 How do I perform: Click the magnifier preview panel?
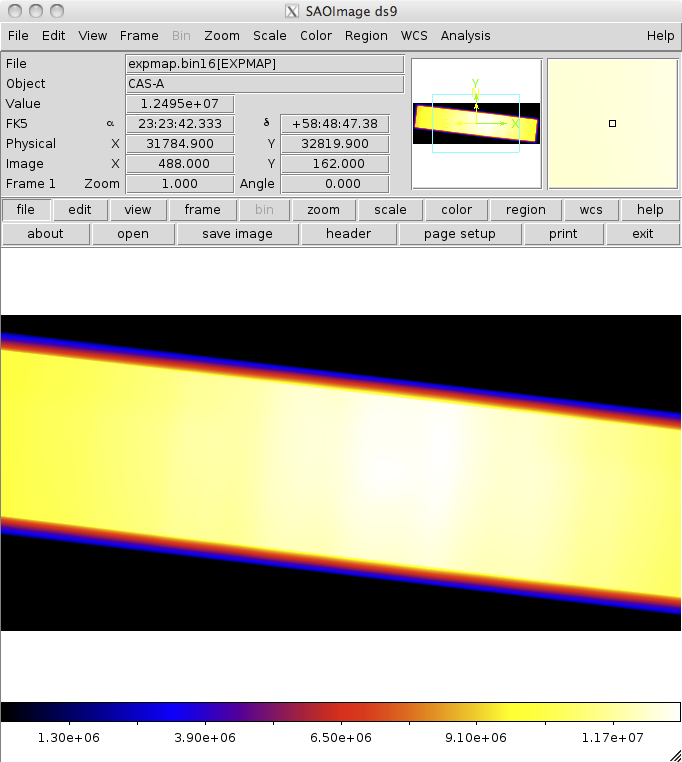tap(612, 124)
